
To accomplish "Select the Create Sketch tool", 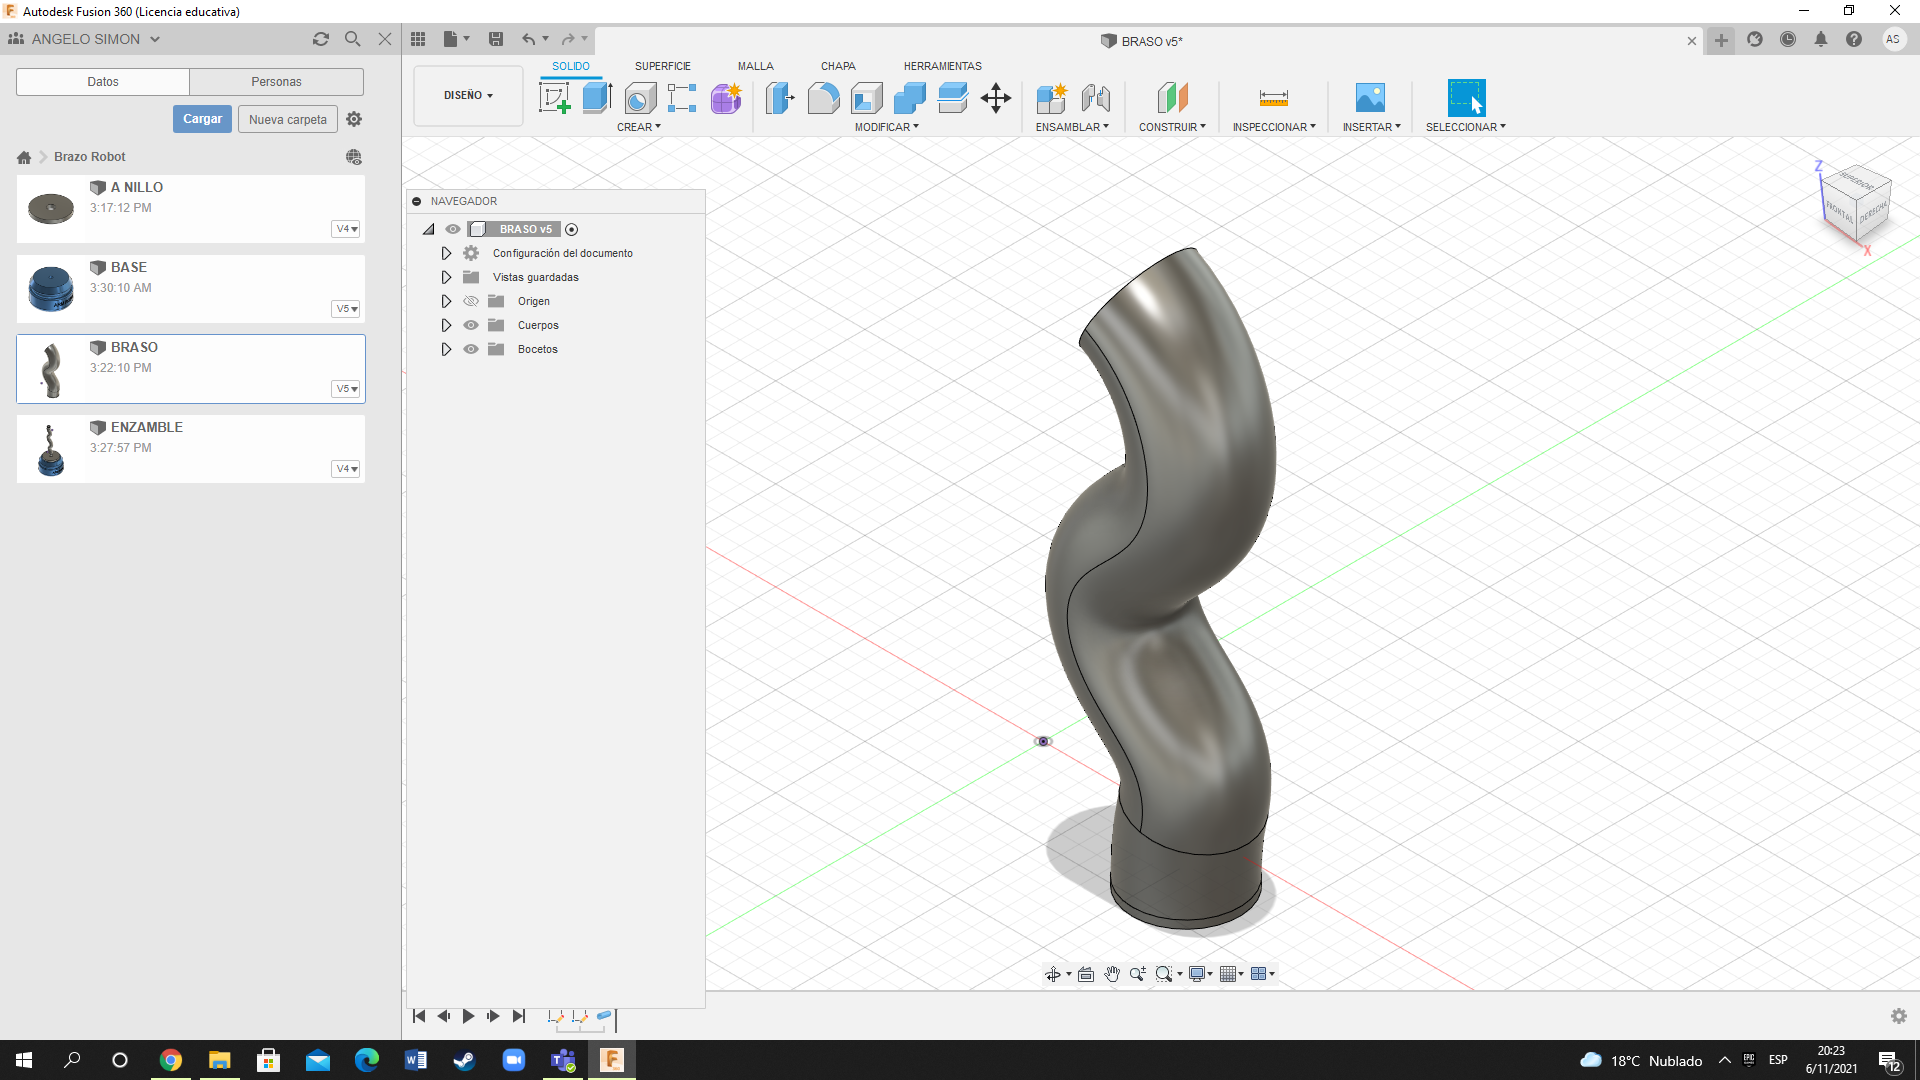I will click(x=554, y=98).
